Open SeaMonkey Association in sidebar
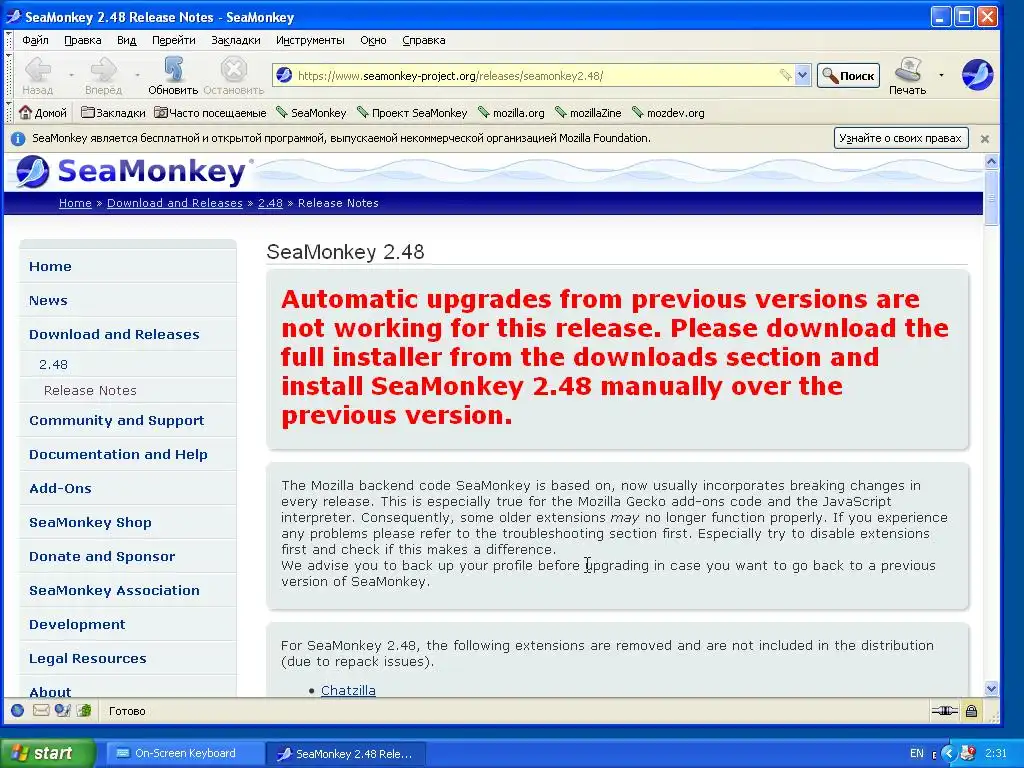 pos(114,590)
